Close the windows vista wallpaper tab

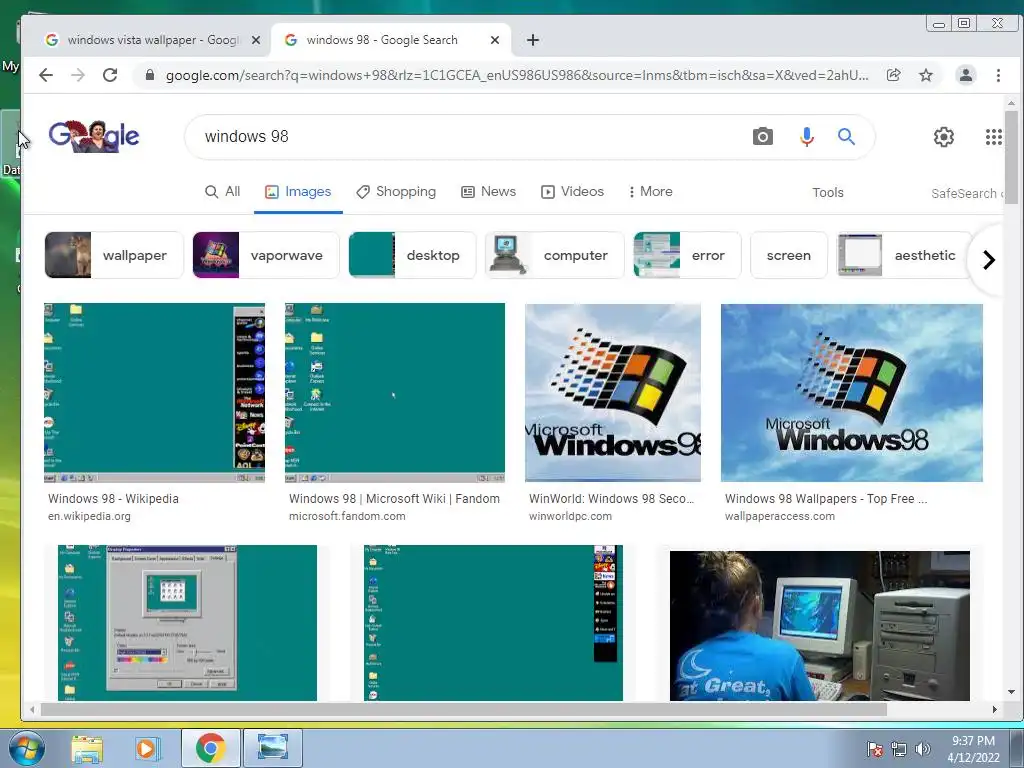(256, 40)
